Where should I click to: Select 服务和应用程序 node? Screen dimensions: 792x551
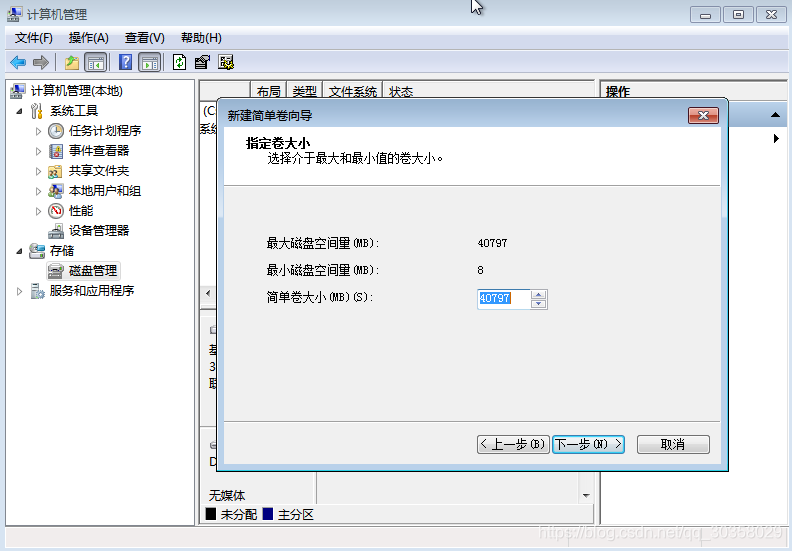click(x=92, y=291)
